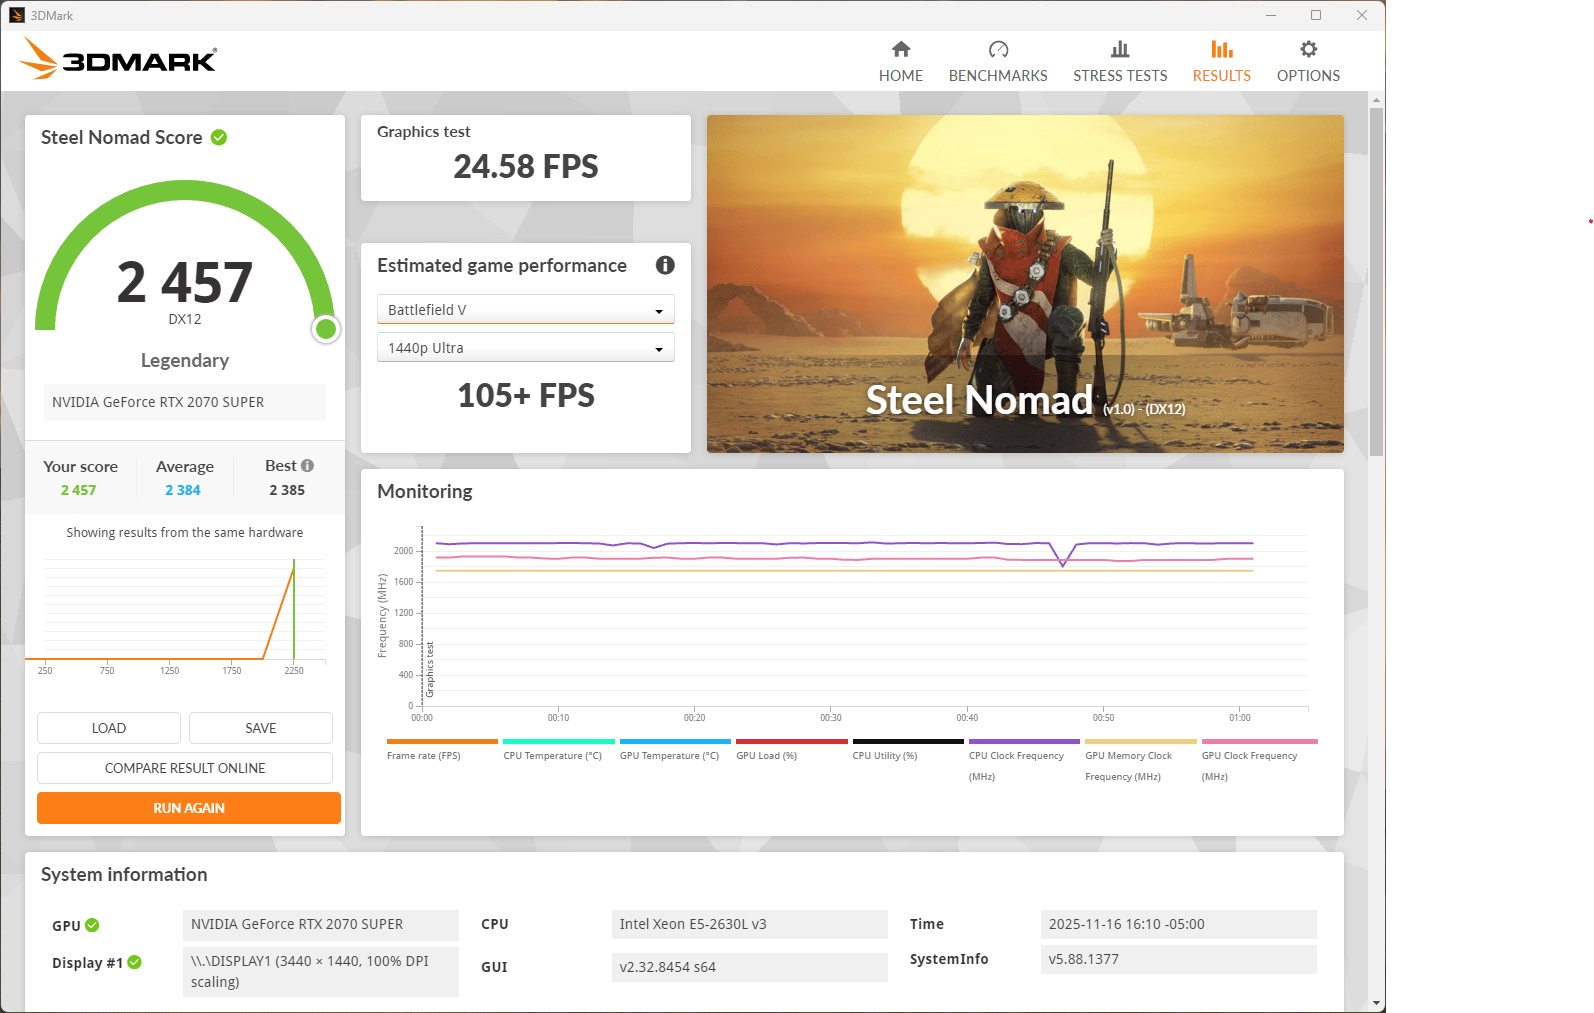Click NVIDIA GeForce RTX 2070 SUPER under Legendary
Screen dimensions: 1594x1013
click(185, 402)
